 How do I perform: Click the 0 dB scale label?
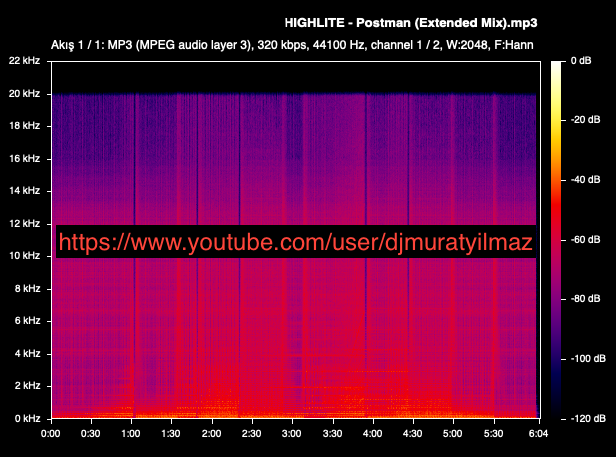tap(581, 61)
